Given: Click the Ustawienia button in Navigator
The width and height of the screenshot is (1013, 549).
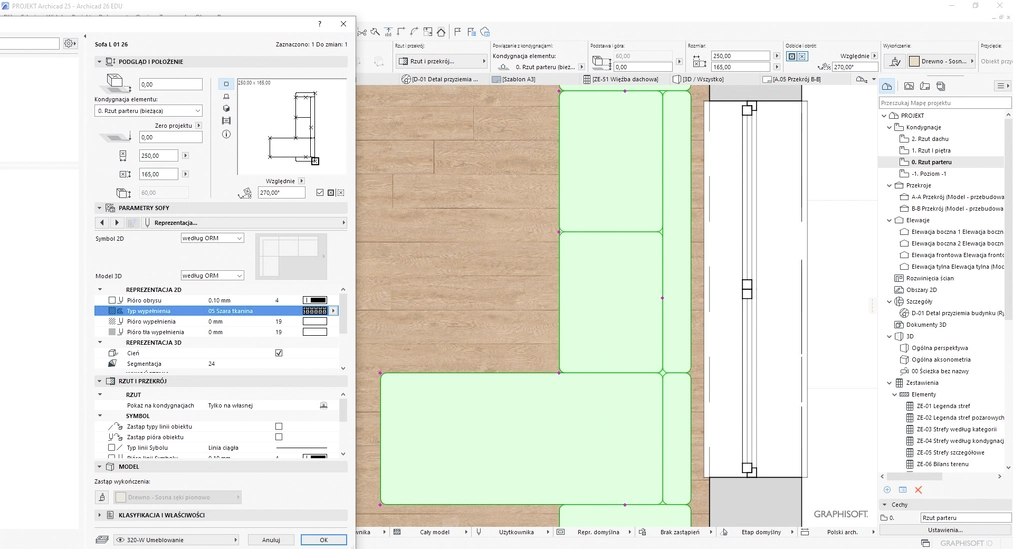Looking at the screenshot, I should pyautogui.click(x=945, y=530).
